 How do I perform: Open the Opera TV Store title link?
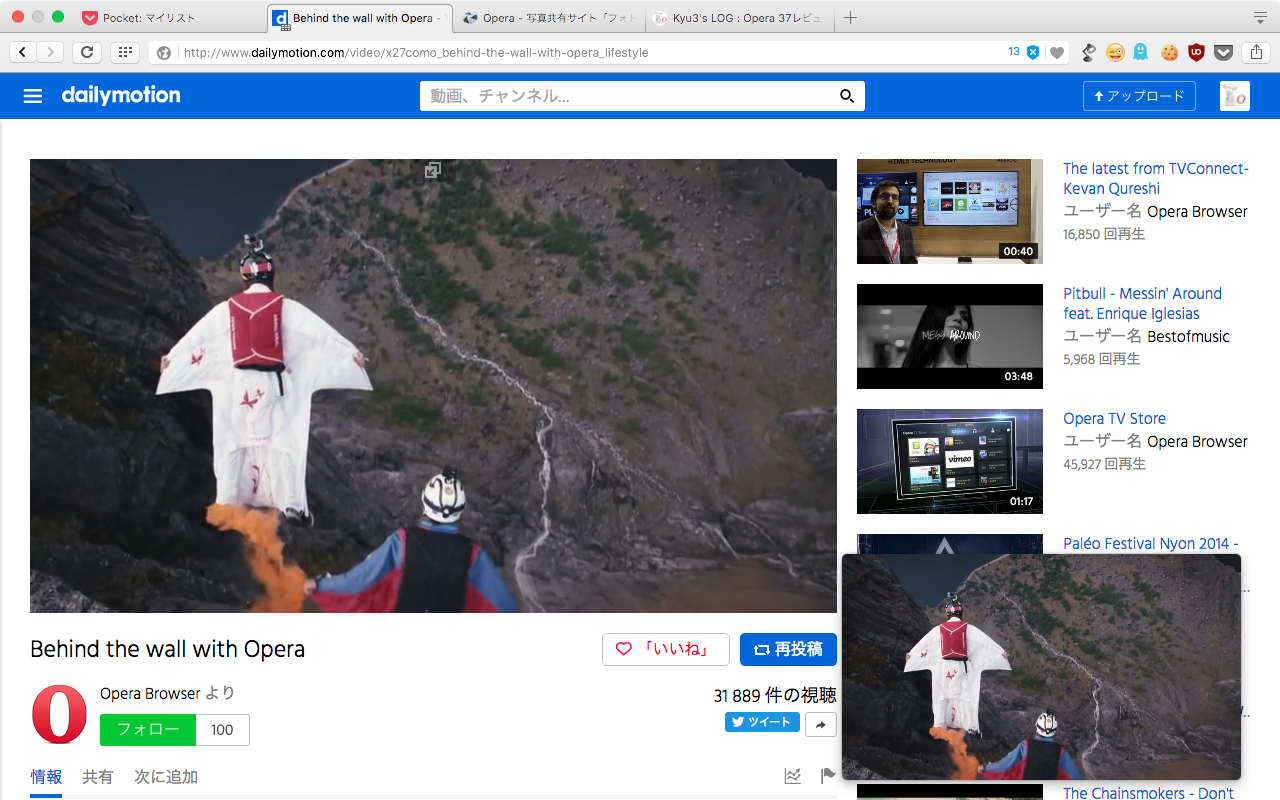coord(1114,419)
